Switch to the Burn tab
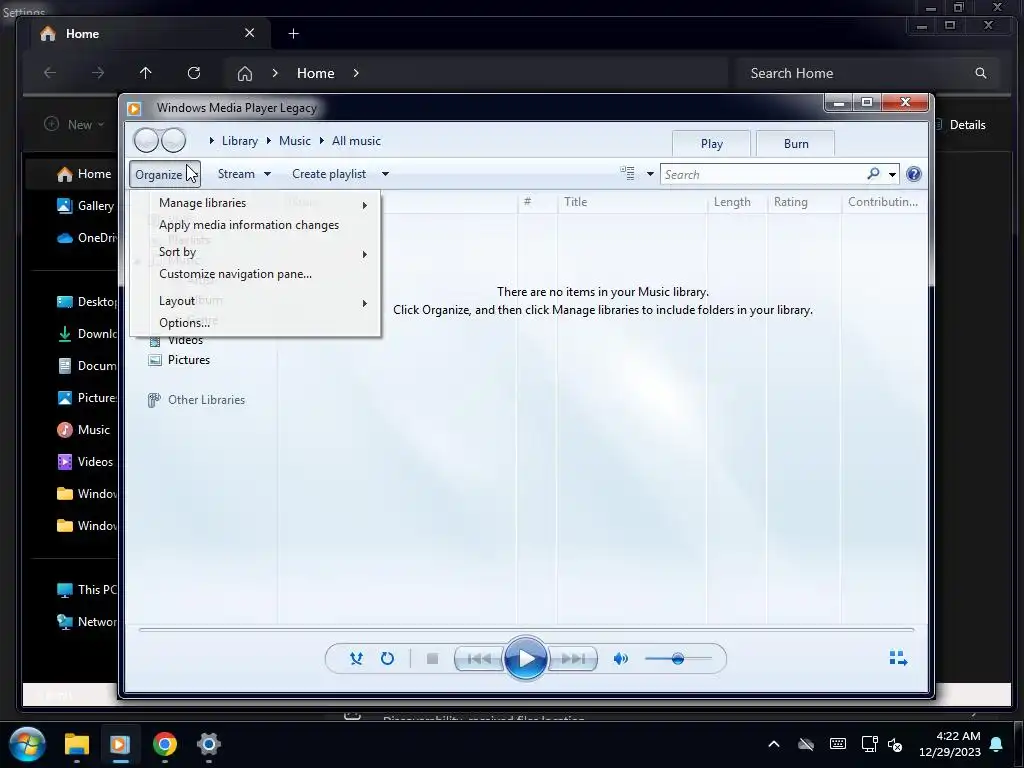1024x768 pixels. (x=795, y=144)
